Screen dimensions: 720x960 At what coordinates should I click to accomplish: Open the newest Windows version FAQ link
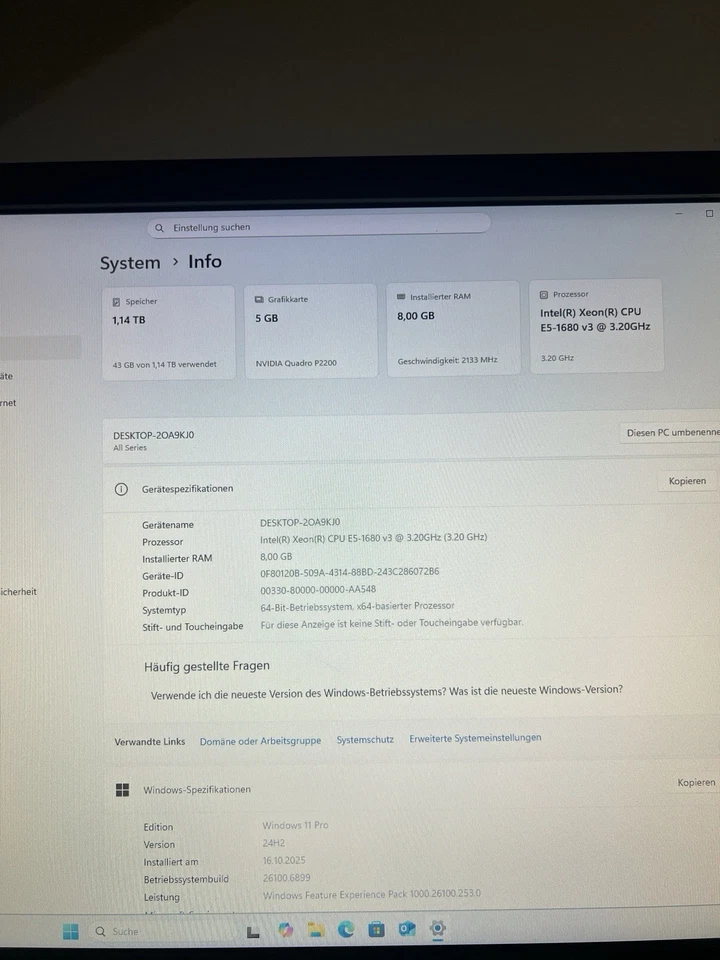386,692
